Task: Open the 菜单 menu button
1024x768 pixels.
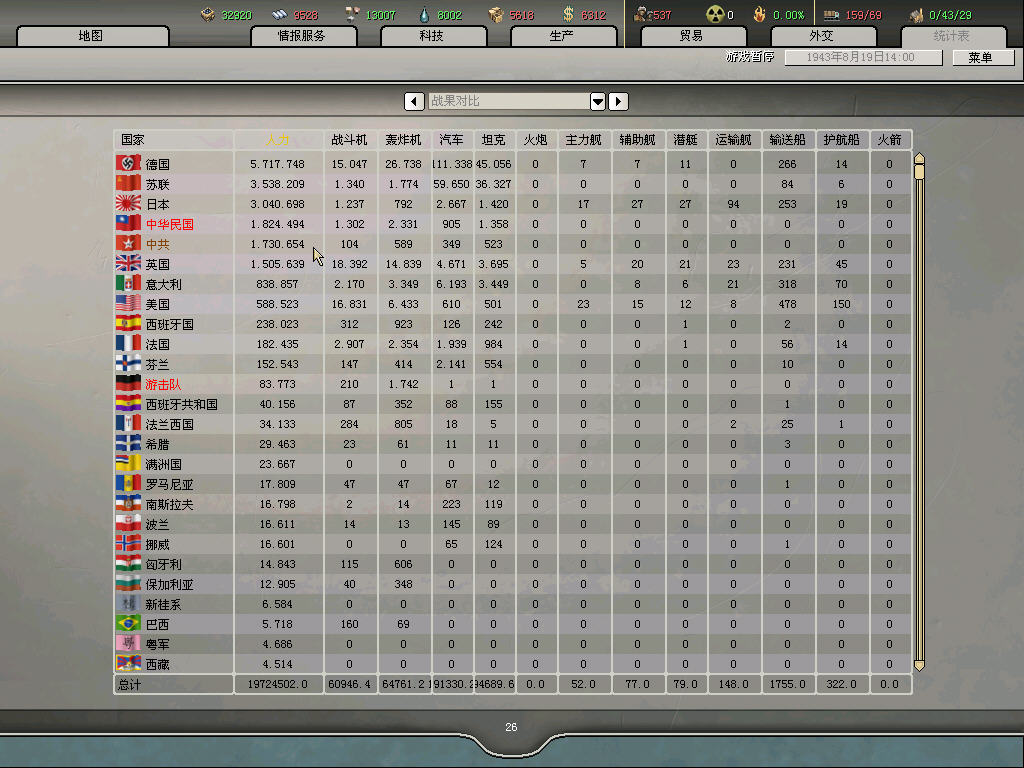Action: click(x=983, y=57)
